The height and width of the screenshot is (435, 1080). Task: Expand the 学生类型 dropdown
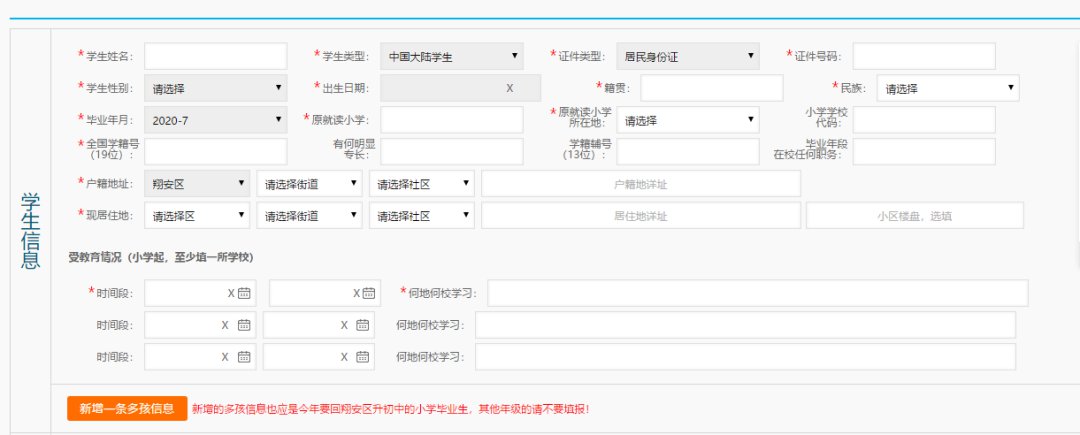click(451, 56)
